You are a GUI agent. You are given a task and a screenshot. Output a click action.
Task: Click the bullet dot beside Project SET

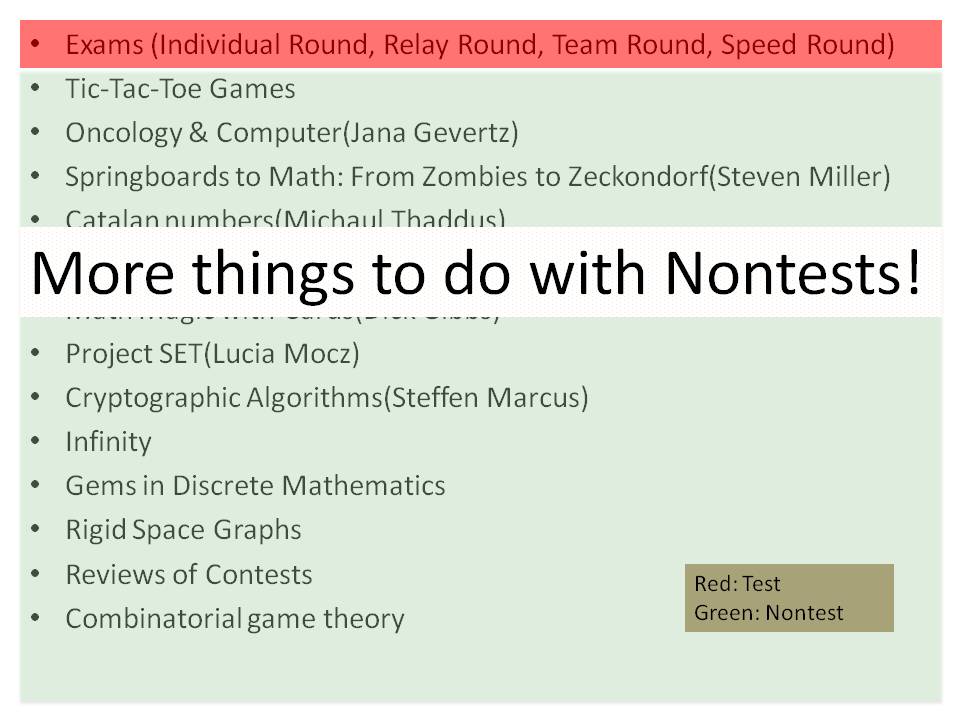coord(36,354)
